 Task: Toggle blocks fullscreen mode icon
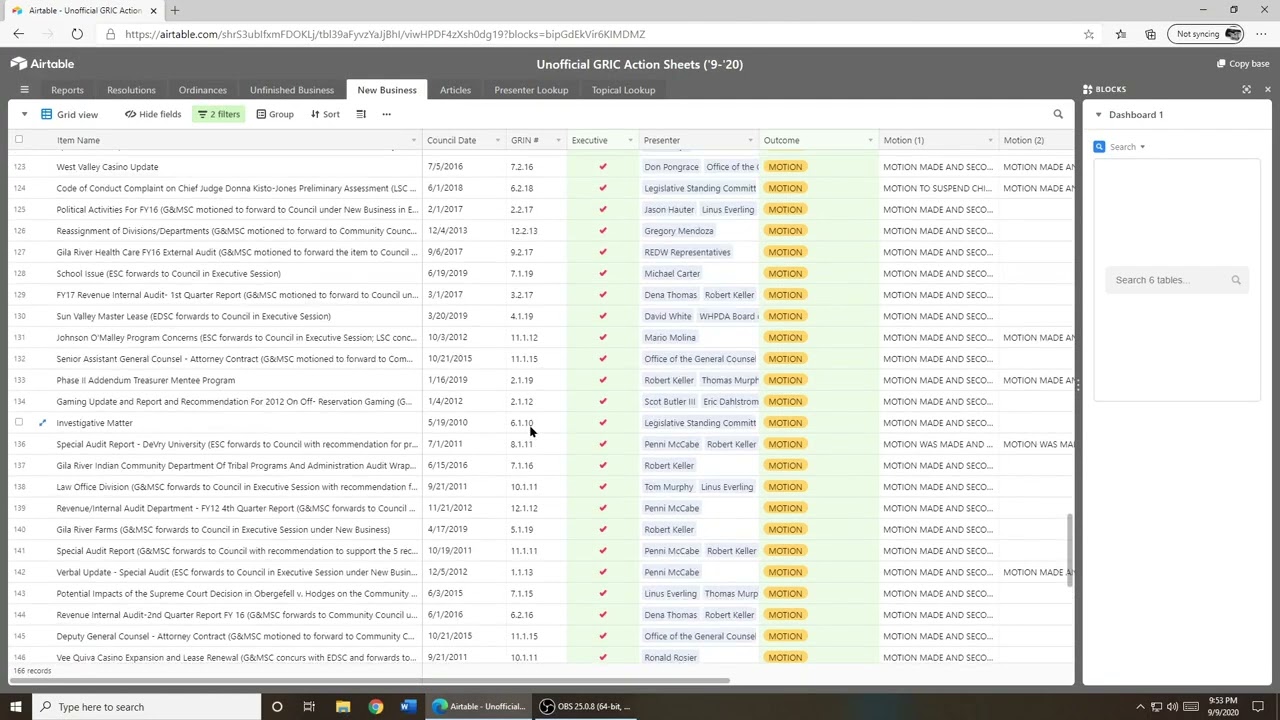(1246, 90)
